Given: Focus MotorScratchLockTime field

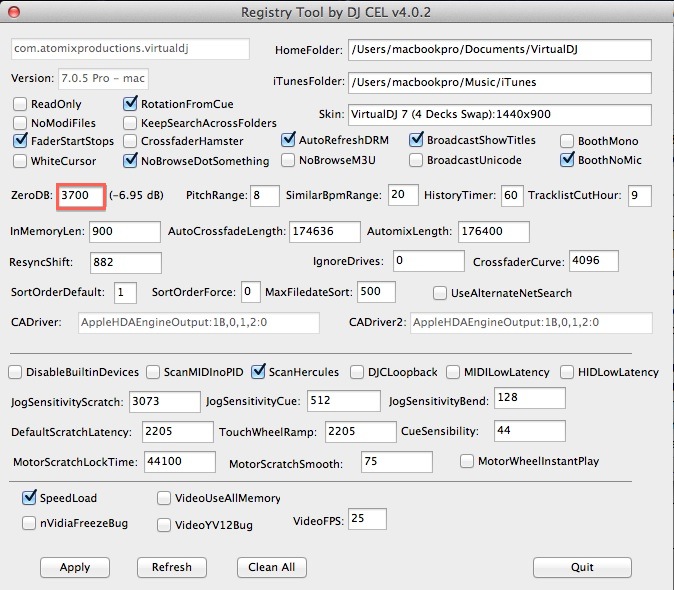Looking at the screenshot, I should coord(180,462).
